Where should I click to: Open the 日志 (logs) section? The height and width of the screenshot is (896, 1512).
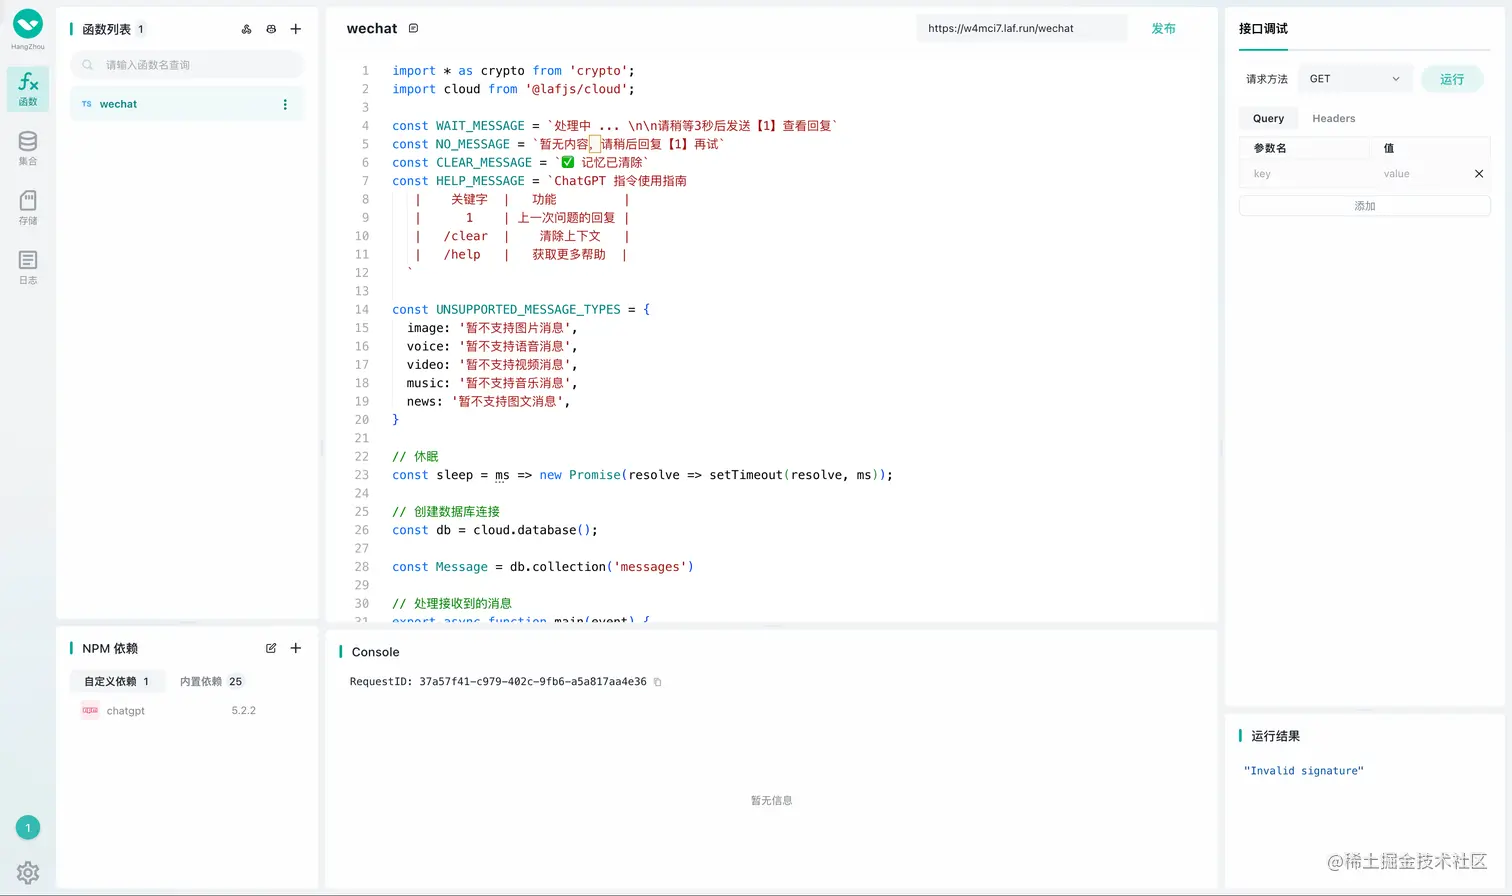click(28, 268)
